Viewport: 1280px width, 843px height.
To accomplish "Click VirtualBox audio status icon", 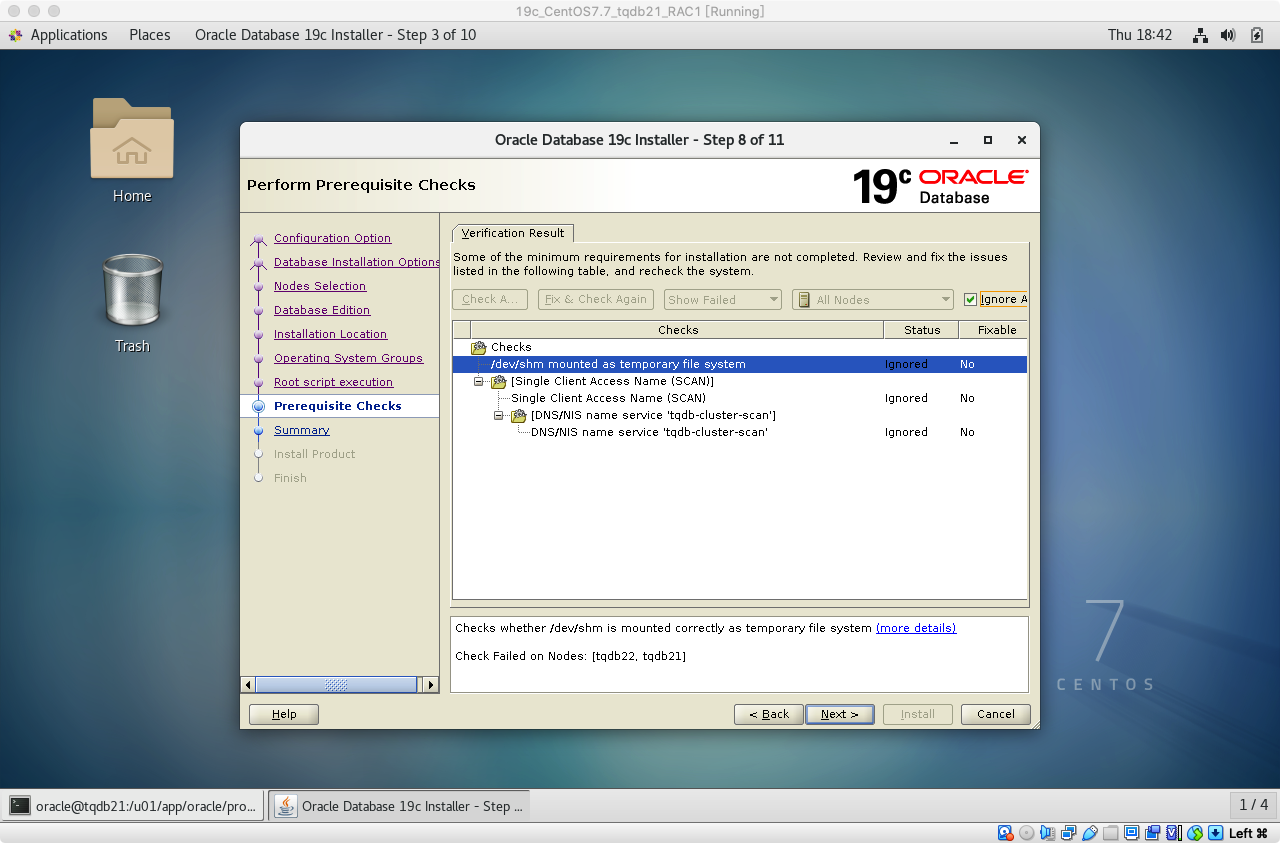I will point(1047,833).
